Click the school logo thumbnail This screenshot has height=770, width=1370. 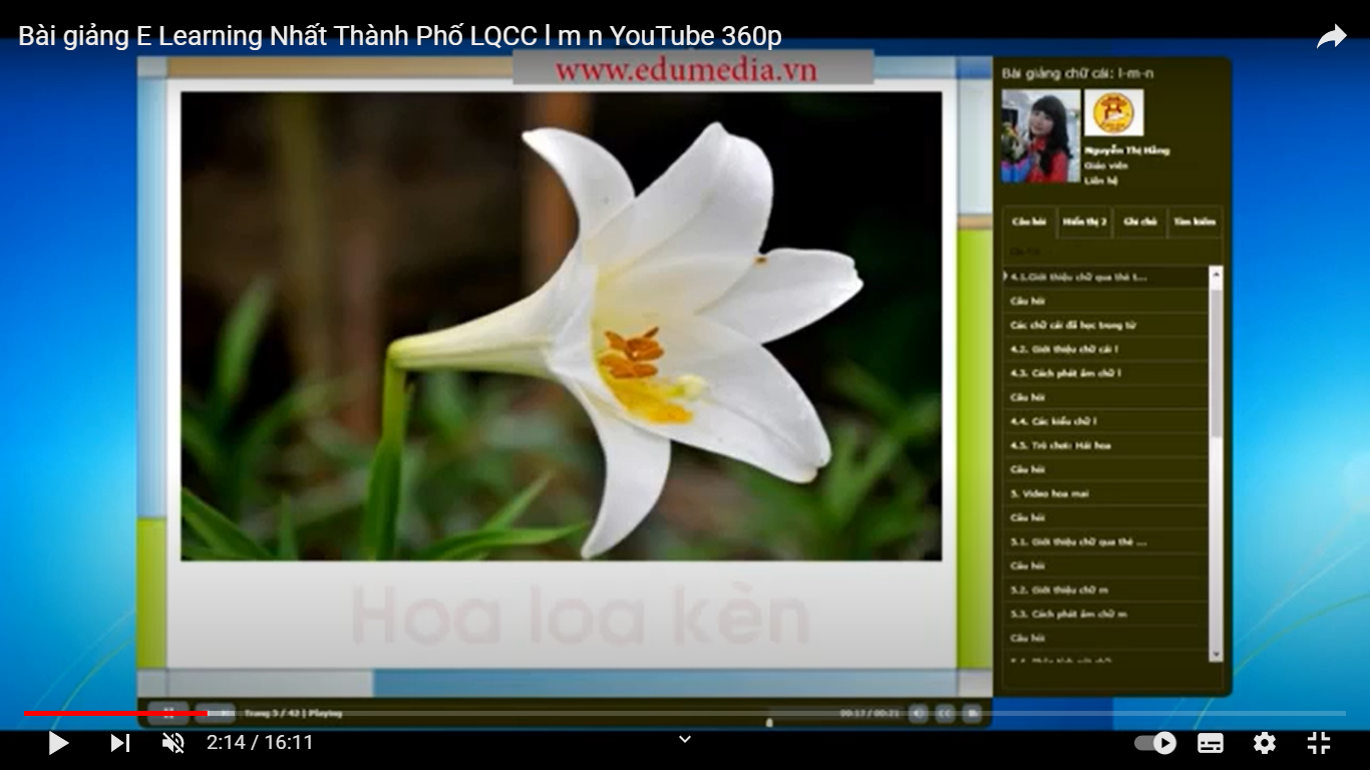1113,113
